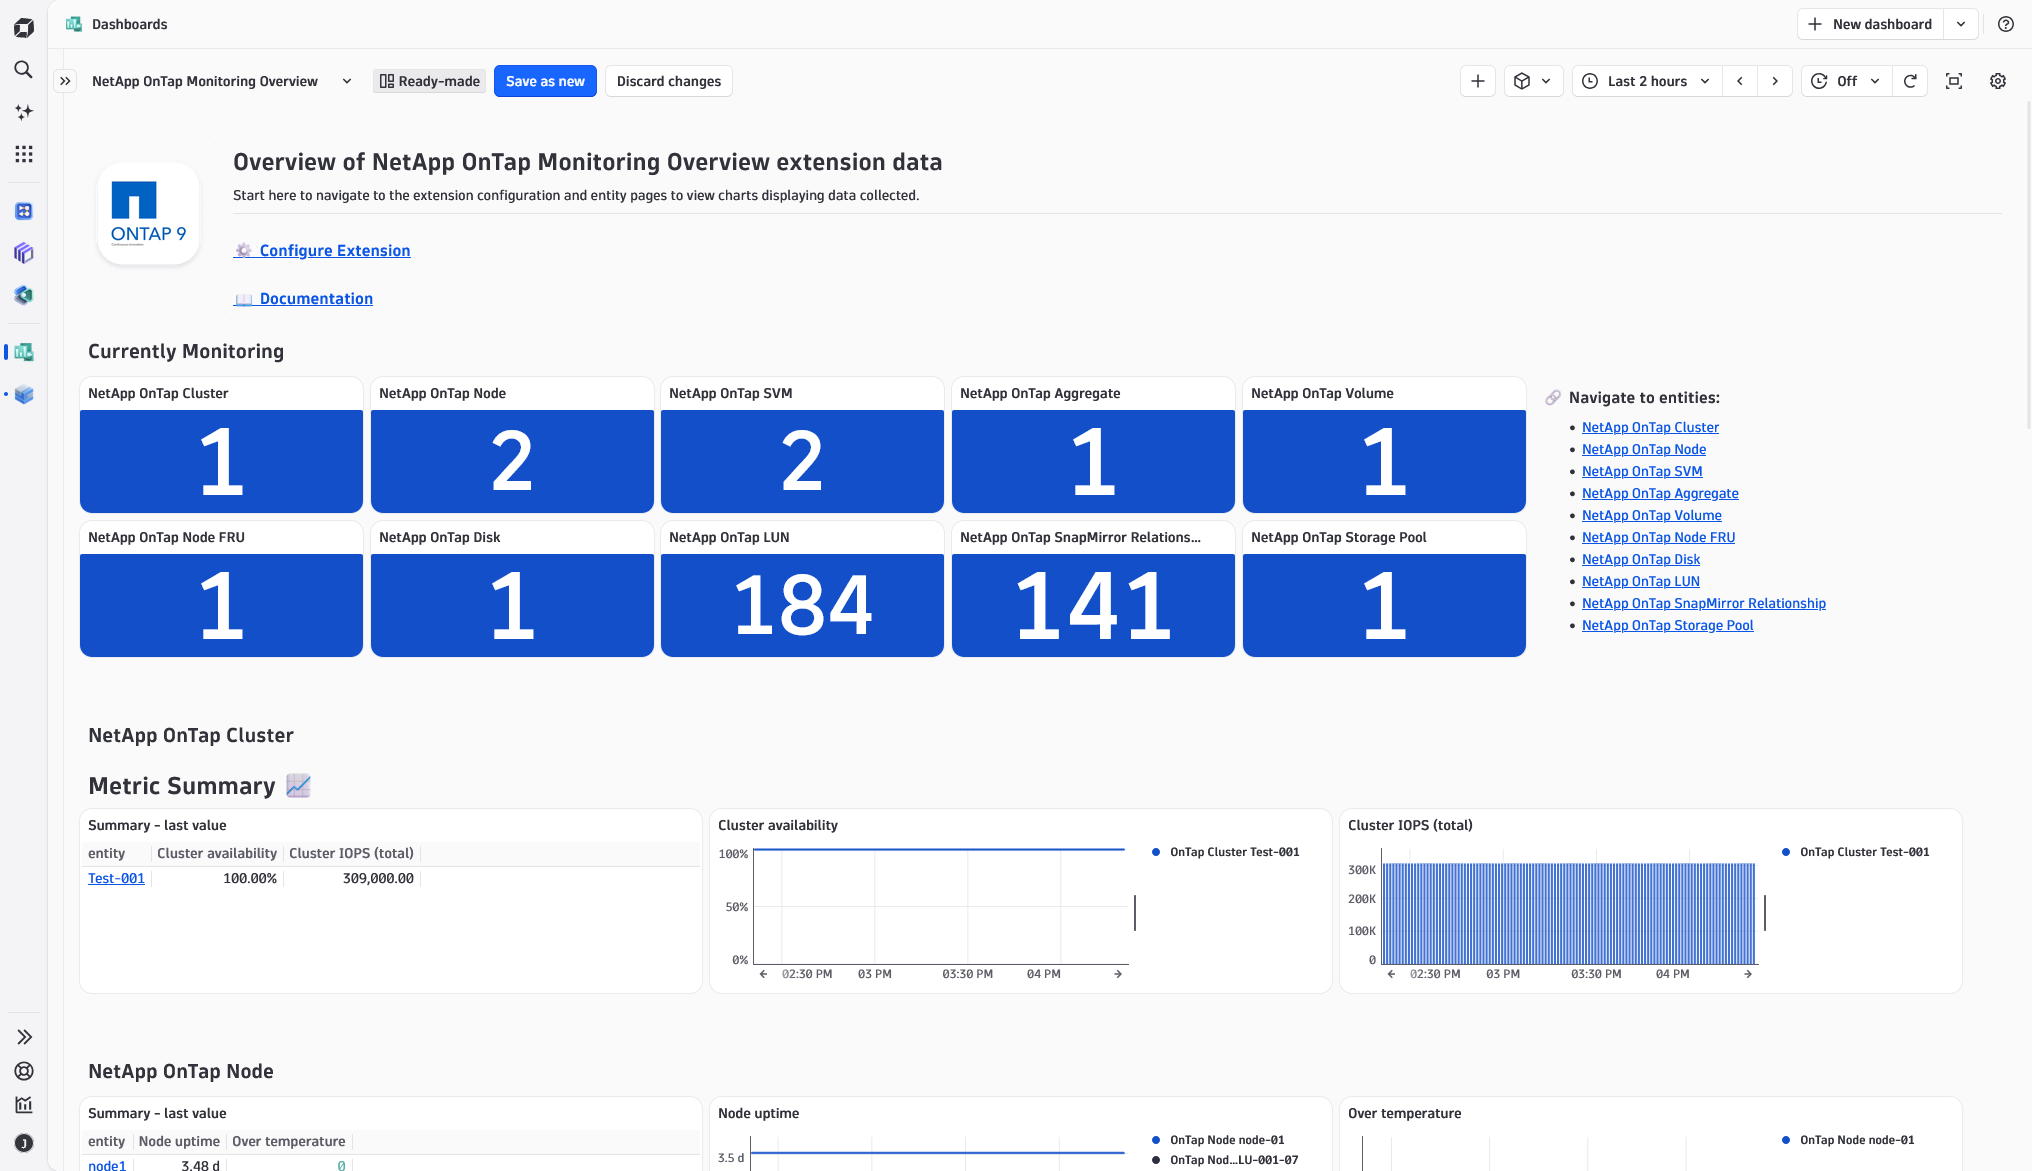Open NetApp OnTap Node entity link

[1644, 449]
